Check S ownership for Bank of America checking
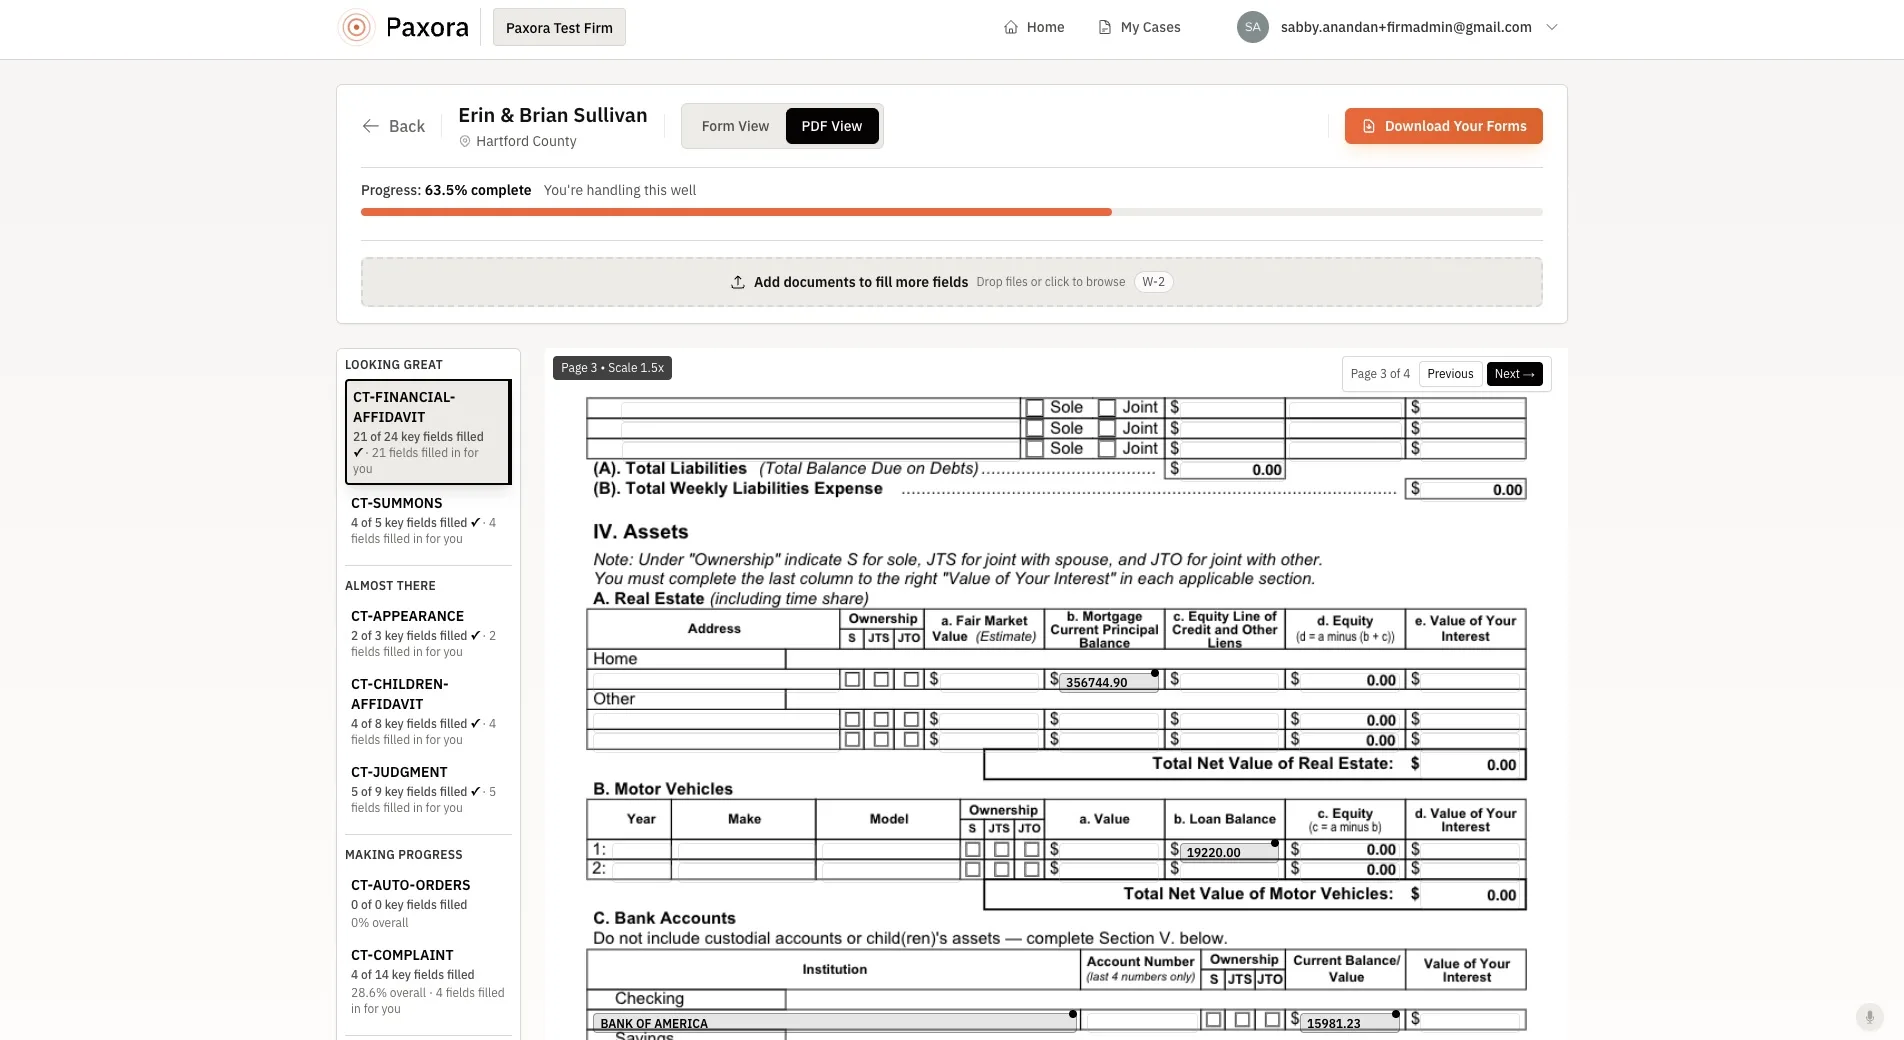The width and height of the screenshot is (1904, 1040). (x=1213, y=1020)
